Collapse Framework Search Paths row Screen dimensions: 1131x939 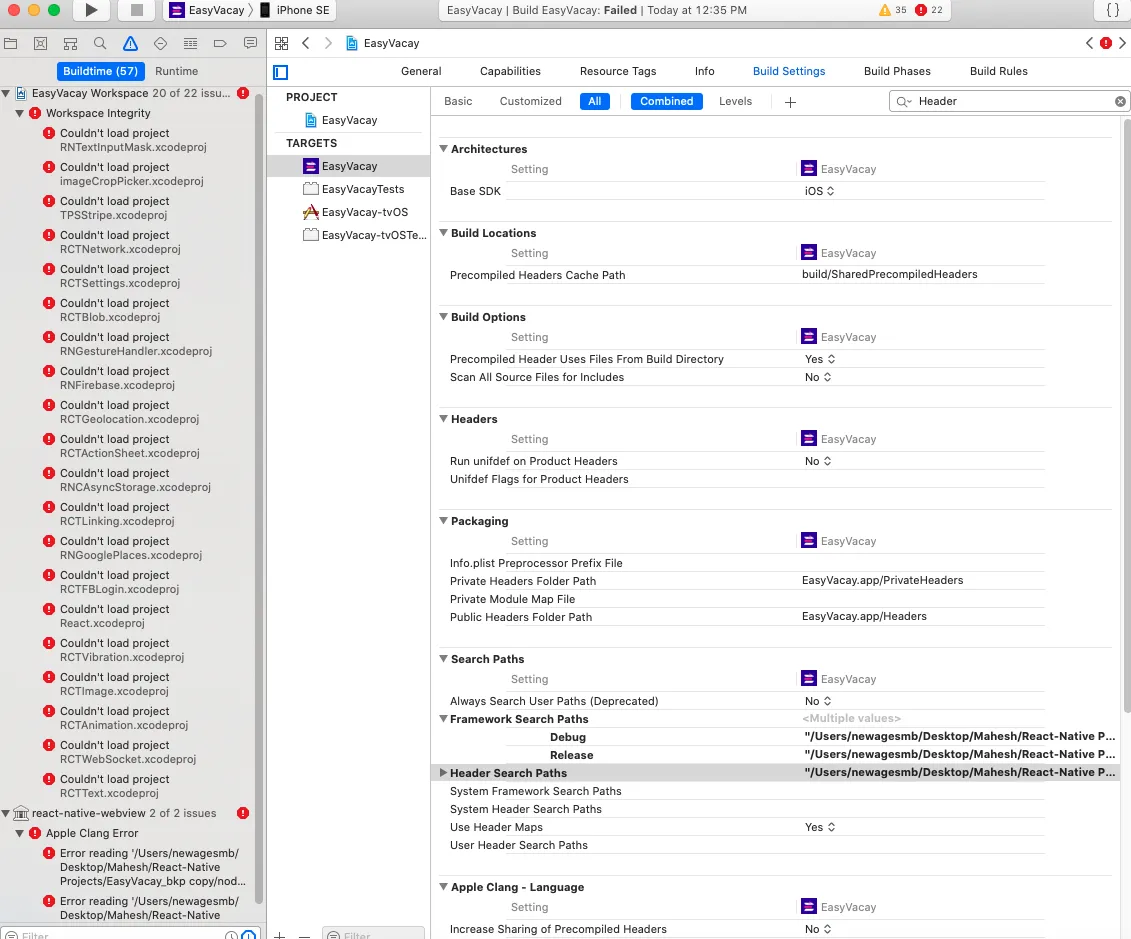pos(443,719)
